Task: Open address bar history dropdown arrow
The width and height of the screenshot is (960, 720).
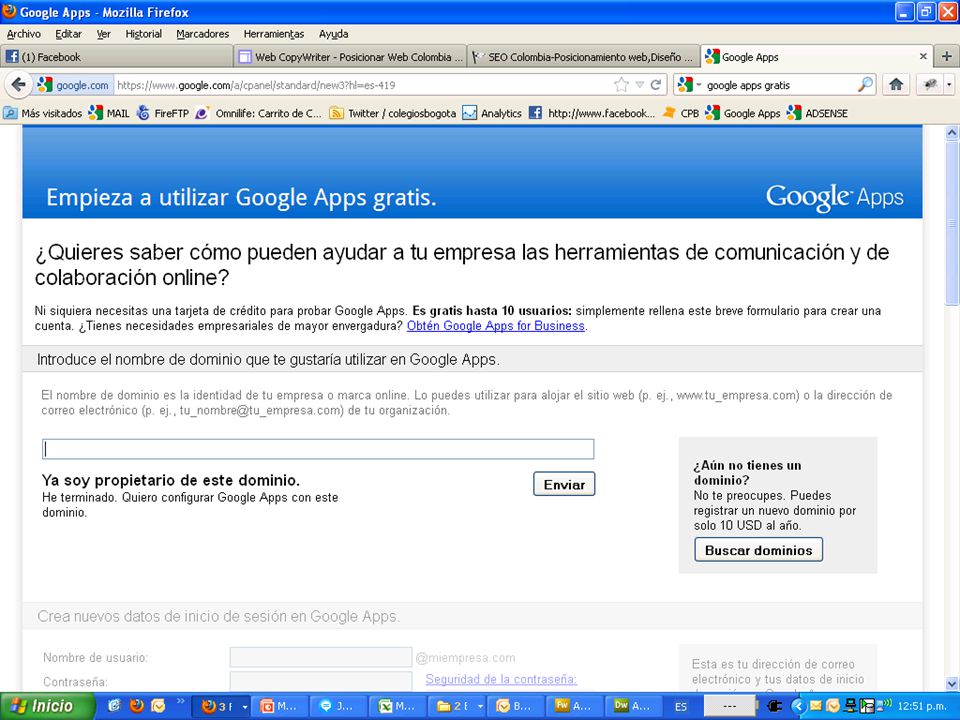Action: 639,85
